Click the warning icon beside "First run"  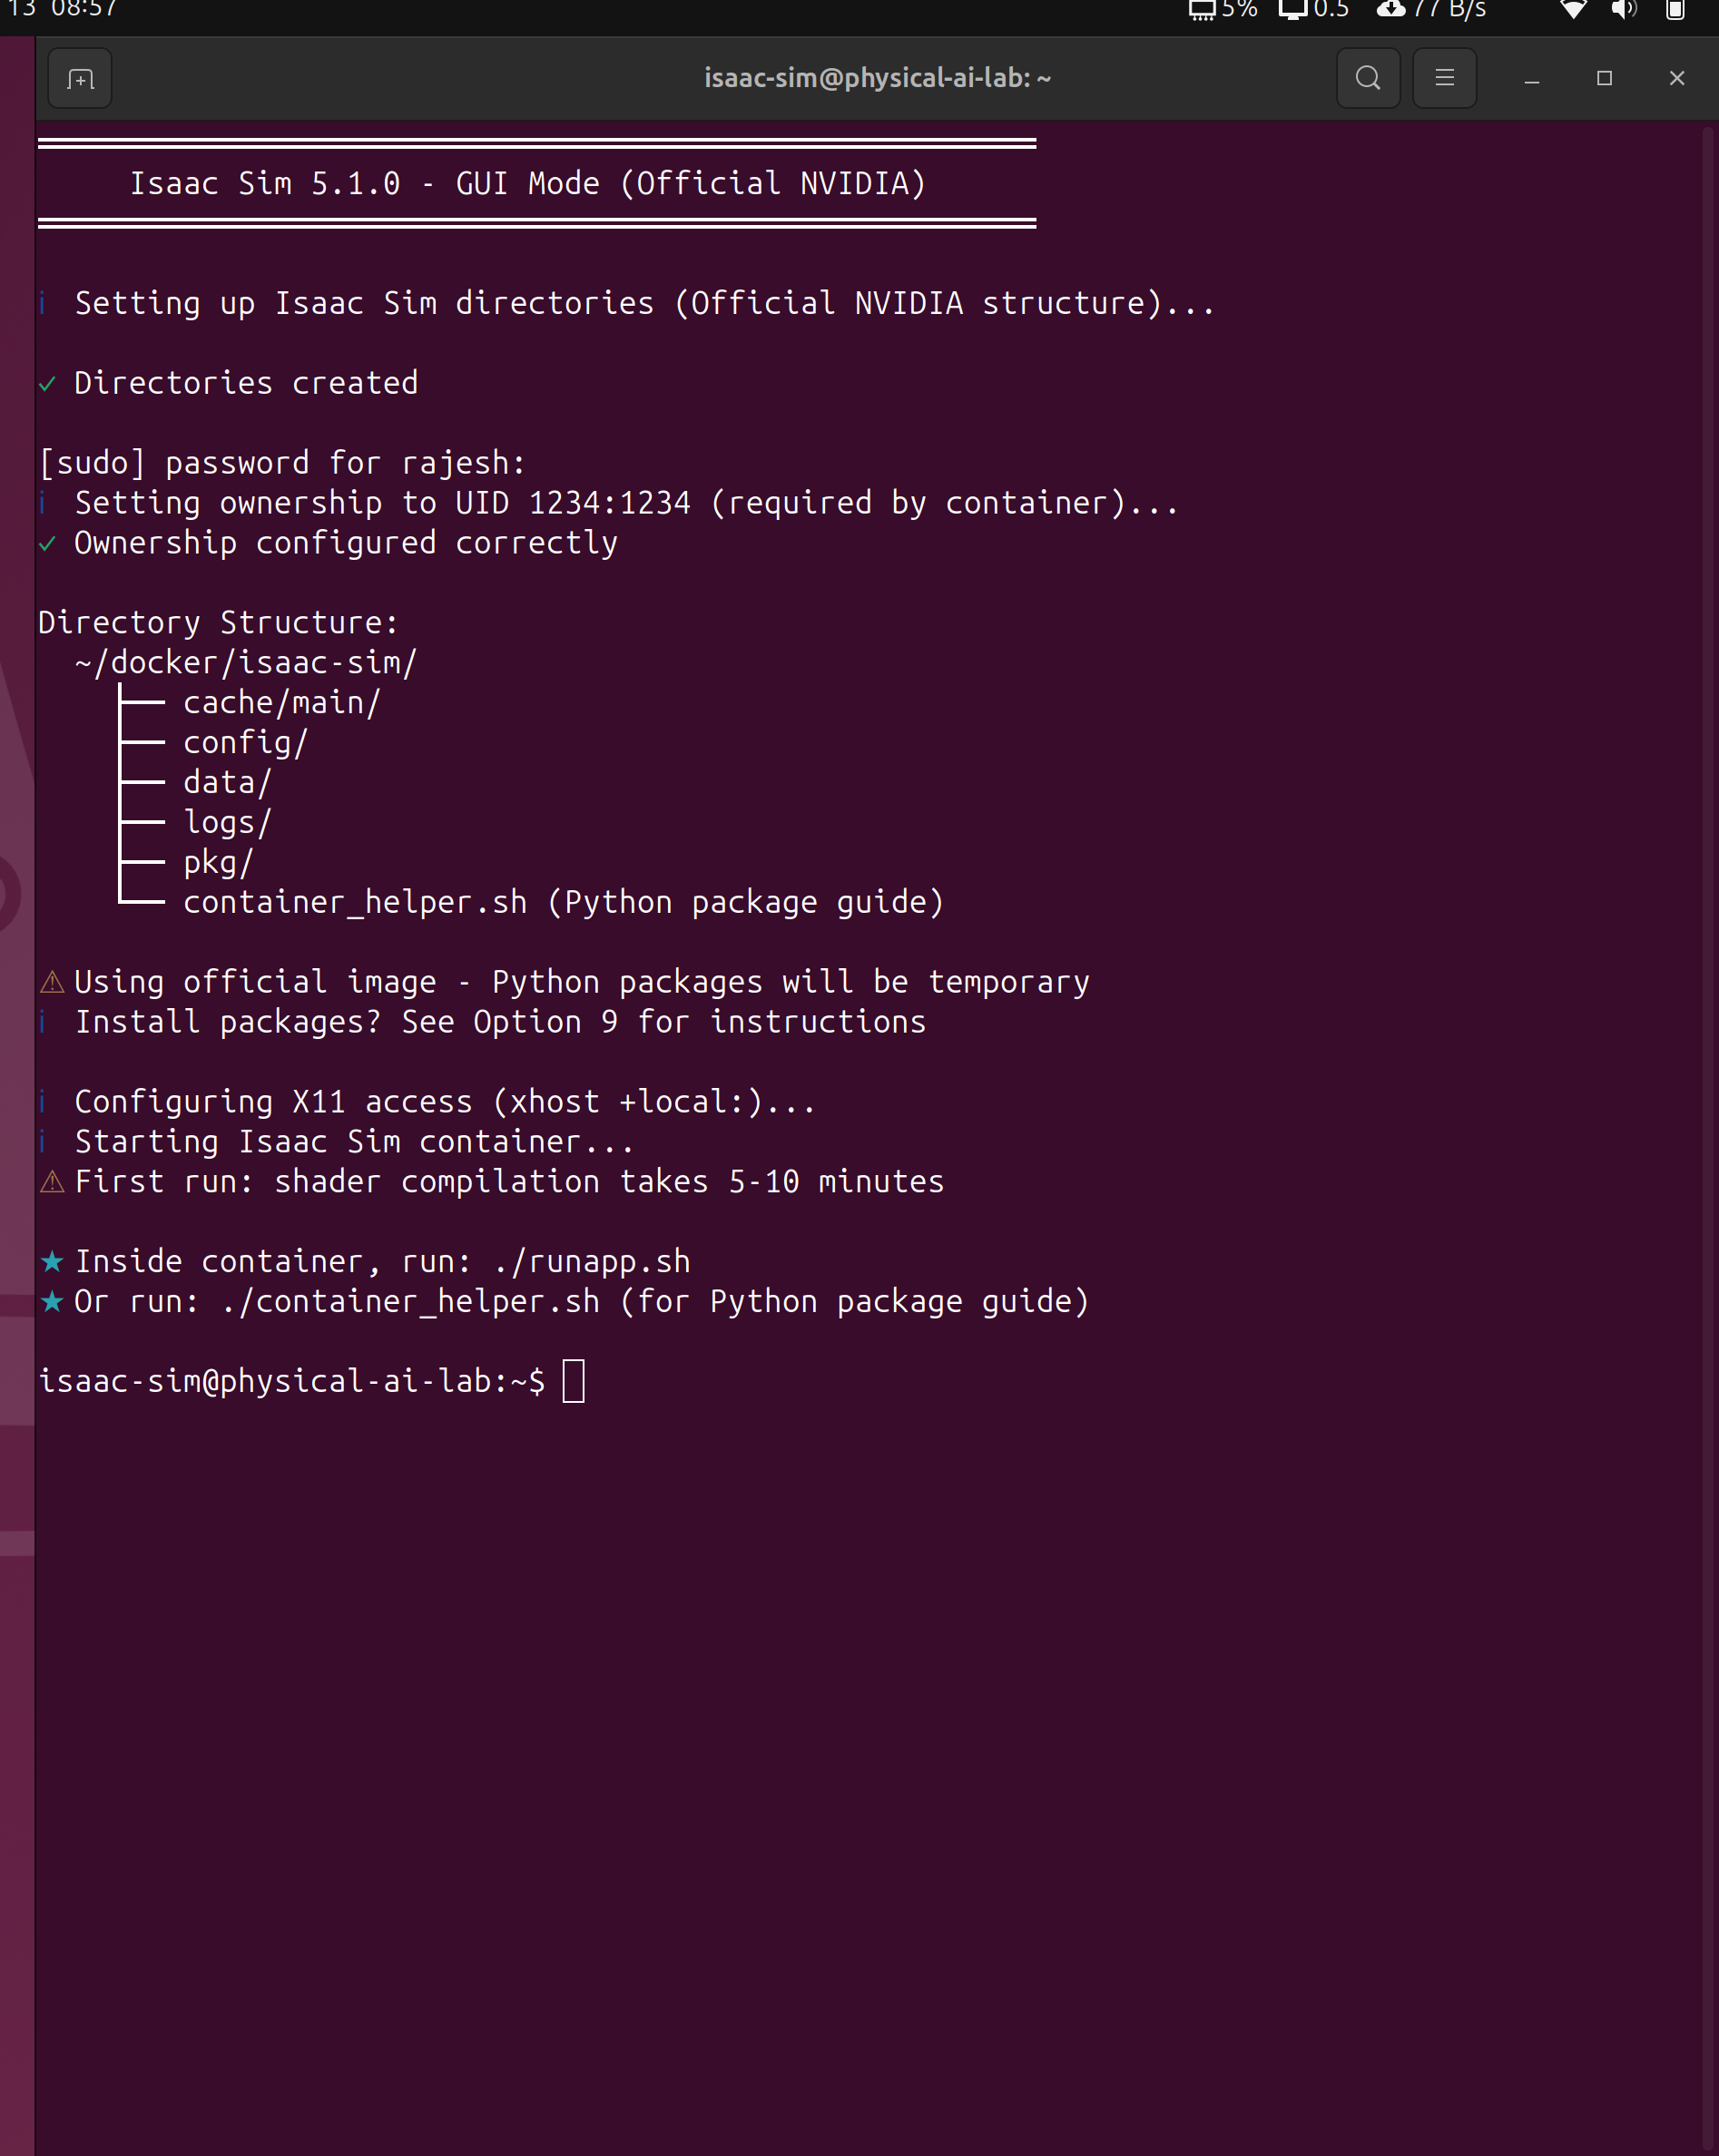pyautogui.click(x=52, y=1182)
